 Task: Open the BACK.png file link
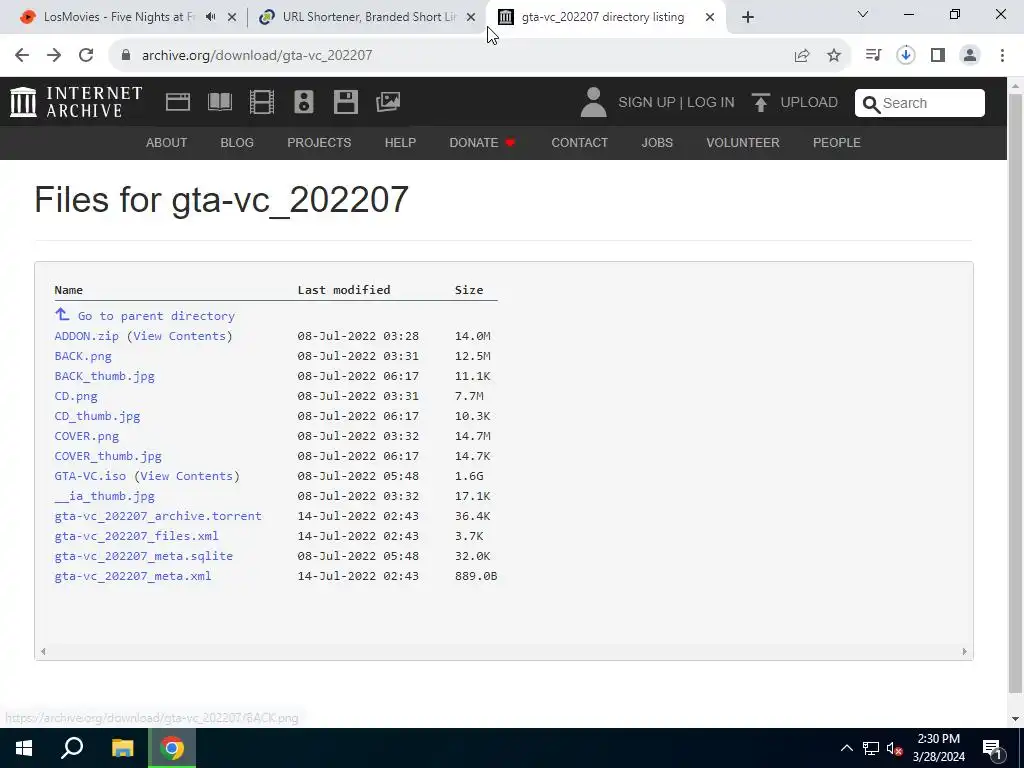[83, 356]
